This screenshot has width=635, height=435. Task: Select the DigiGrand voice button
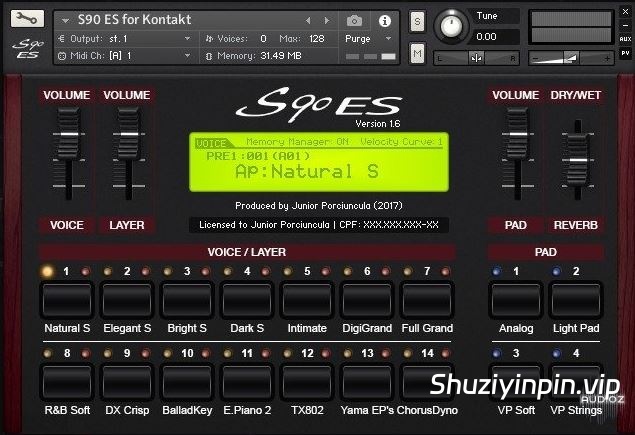367,300
